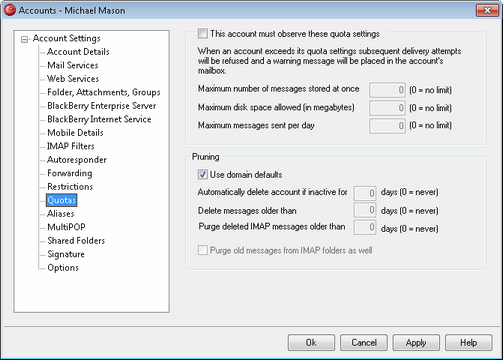Screen dimensions: 503x360
Task: Collapse the Account Settings tree node
Action: pyautogui.click(x=24, y=40)
